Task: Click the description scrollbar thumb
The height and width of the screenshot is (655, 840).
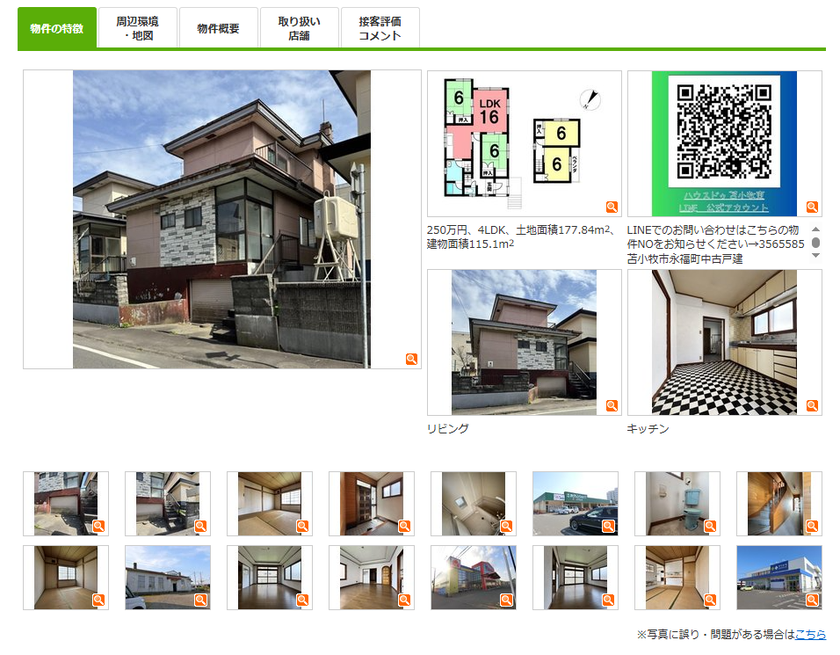Action: 816,243
